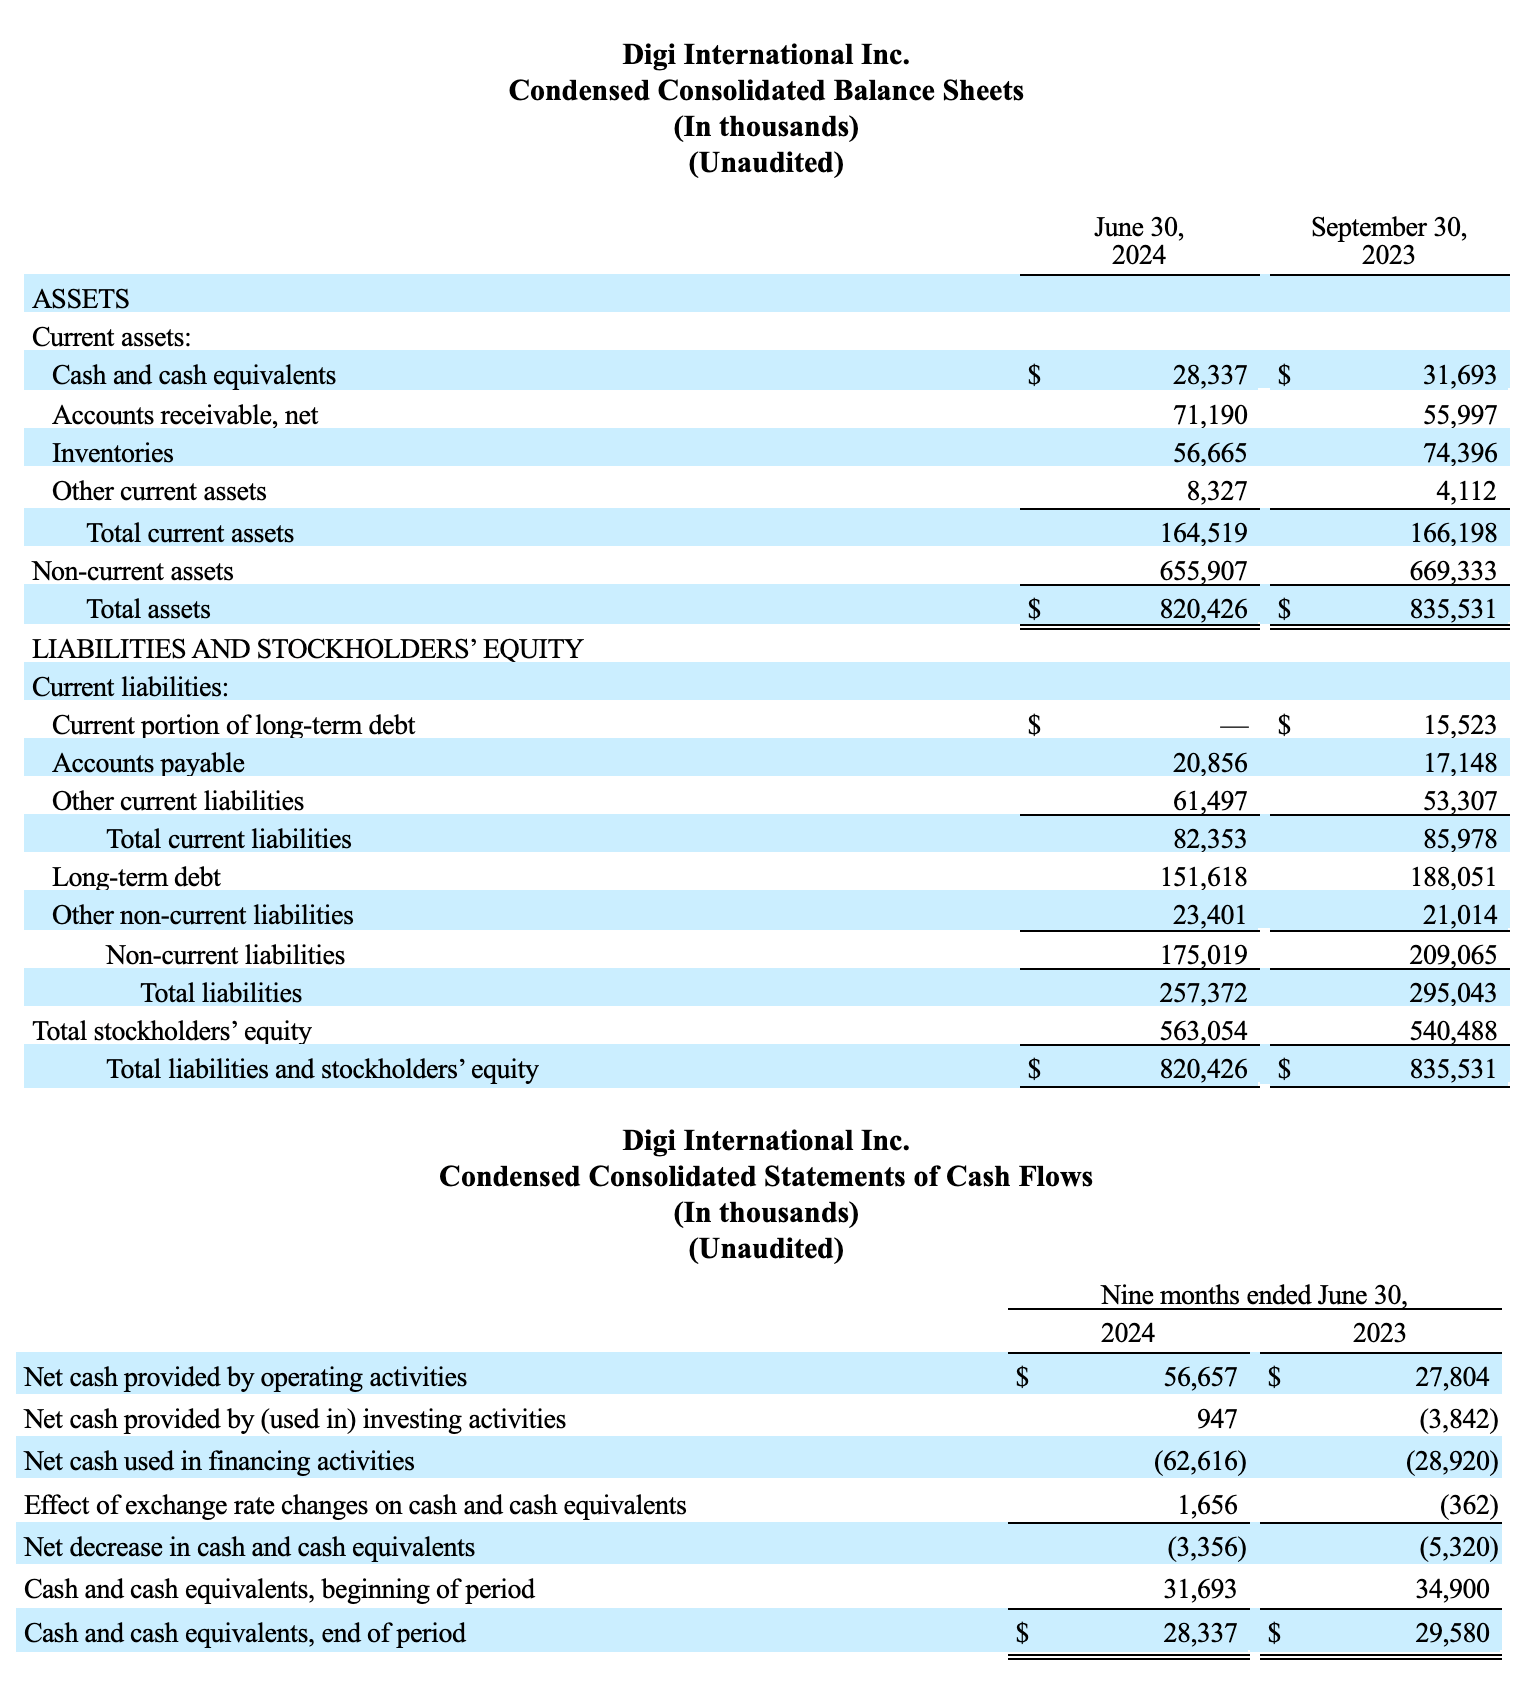Select the 'Condensed Consolidated Balance Sheets' heading
The width and height of the screenshot is (1530, 1688).
(x=766, y=91)
